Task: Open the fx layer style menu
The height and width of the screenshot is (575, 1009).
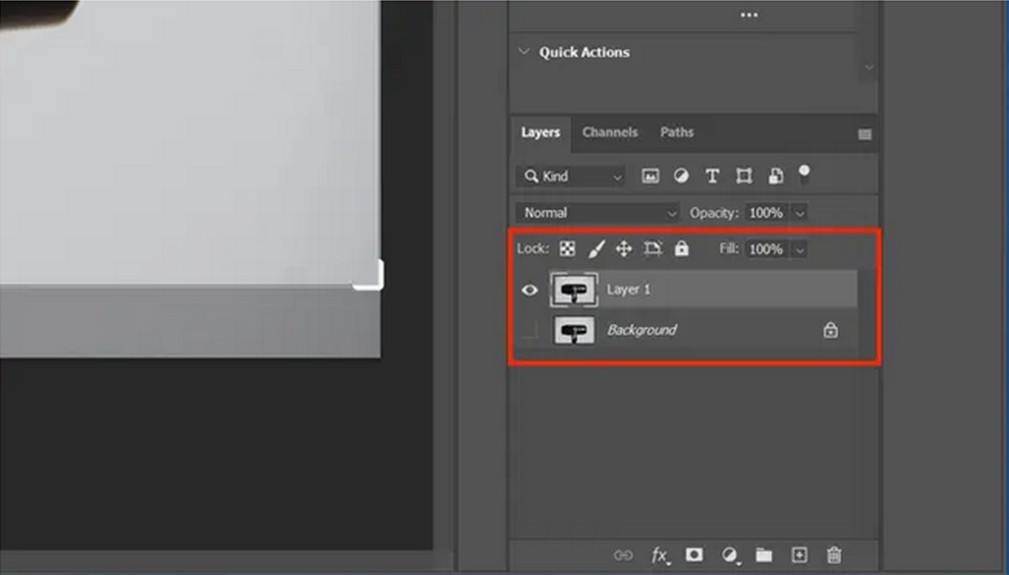Action: 659,555
